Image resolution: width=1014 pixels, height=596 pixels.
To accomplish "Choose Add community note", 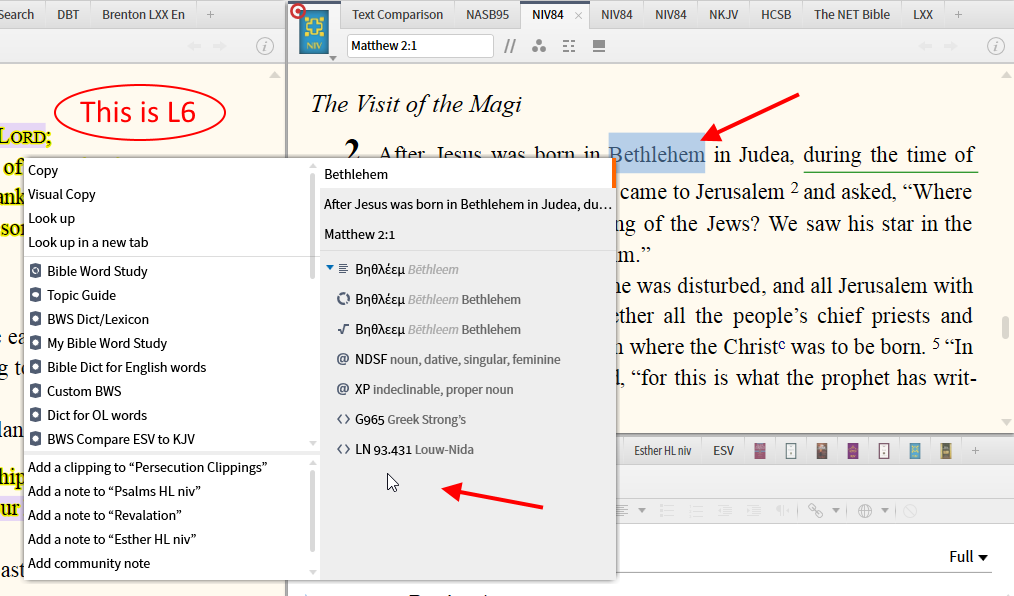I will (89, 562).
